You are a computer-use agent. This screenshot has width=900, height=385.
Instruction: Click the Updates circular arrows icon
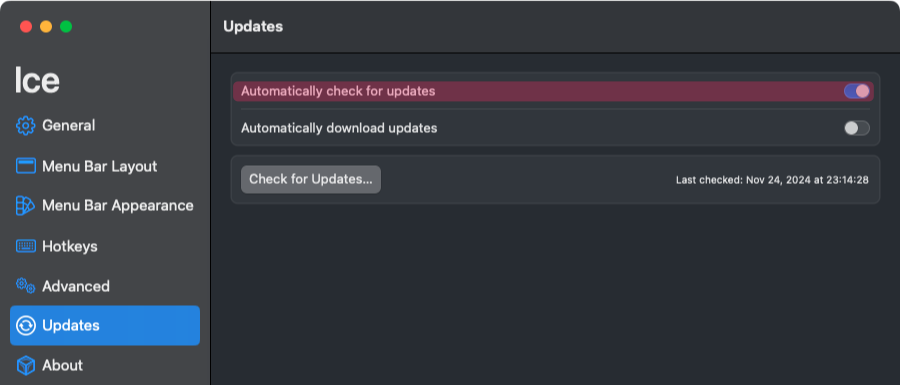point(25,326)
